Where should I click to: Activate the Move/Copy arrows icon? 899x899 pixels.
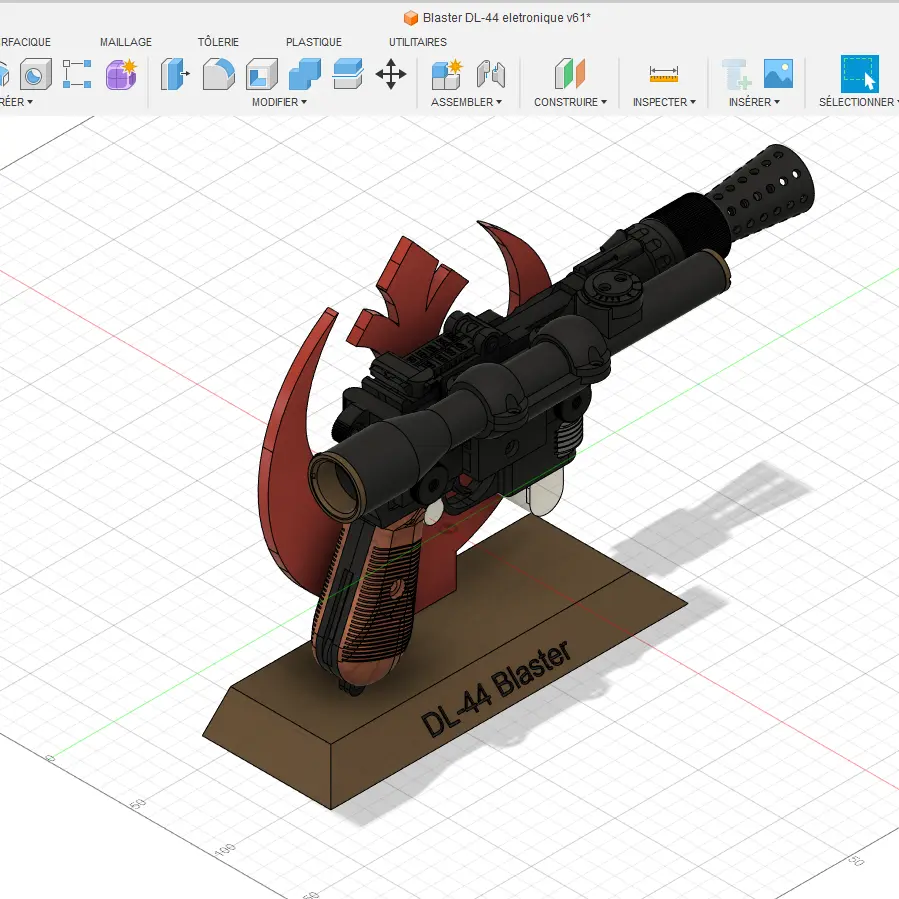pyautogui.click(x=391, y=74)
